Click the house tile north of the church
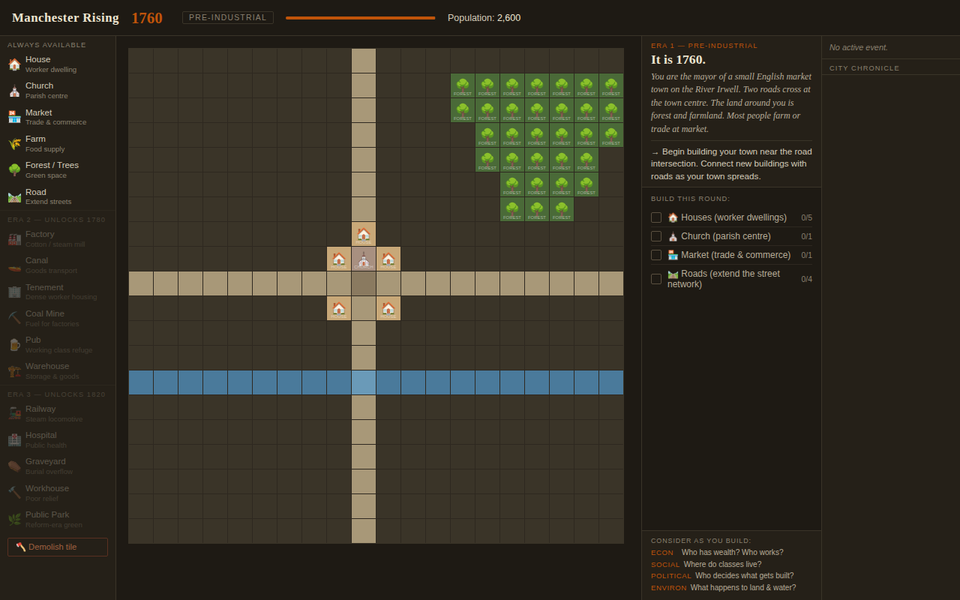 [364, 234]
